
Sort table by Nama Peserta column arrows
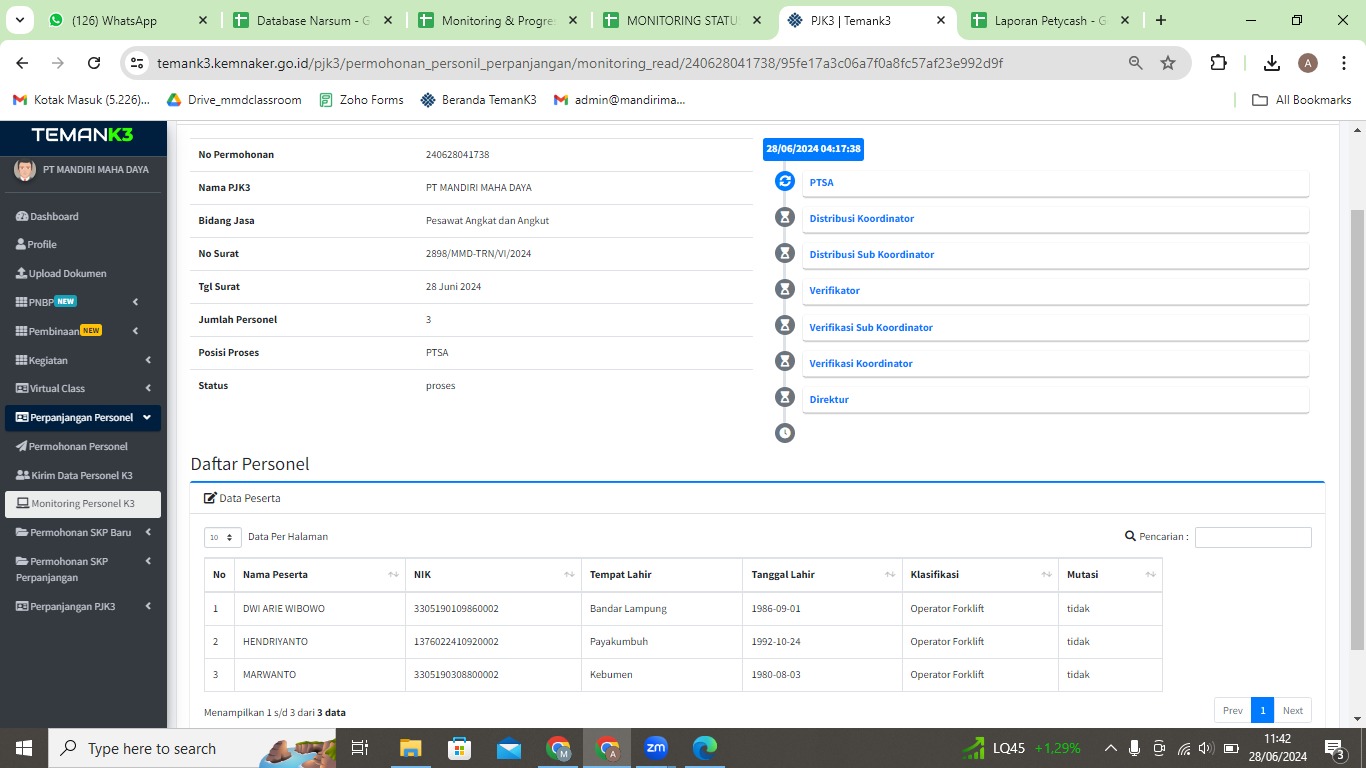point(393,575)
